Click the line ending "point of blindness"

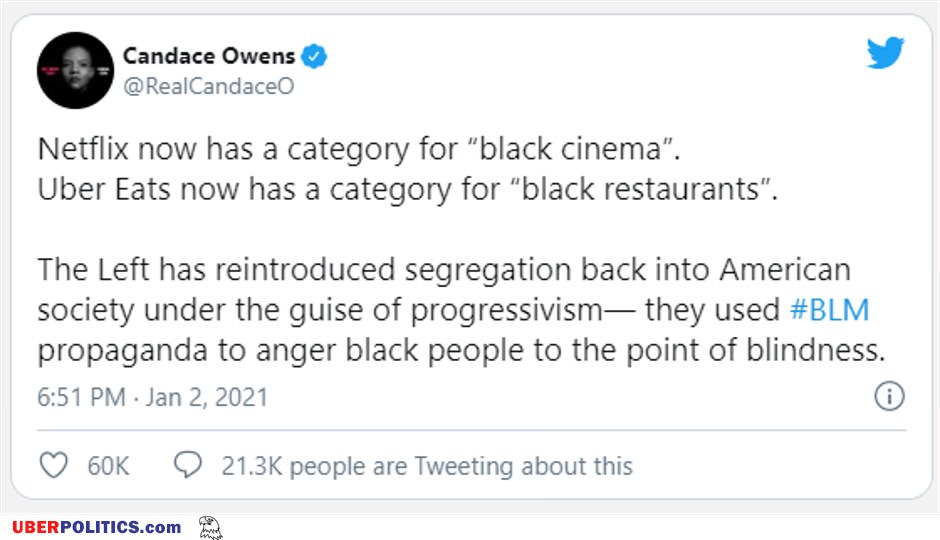point(462,351)
